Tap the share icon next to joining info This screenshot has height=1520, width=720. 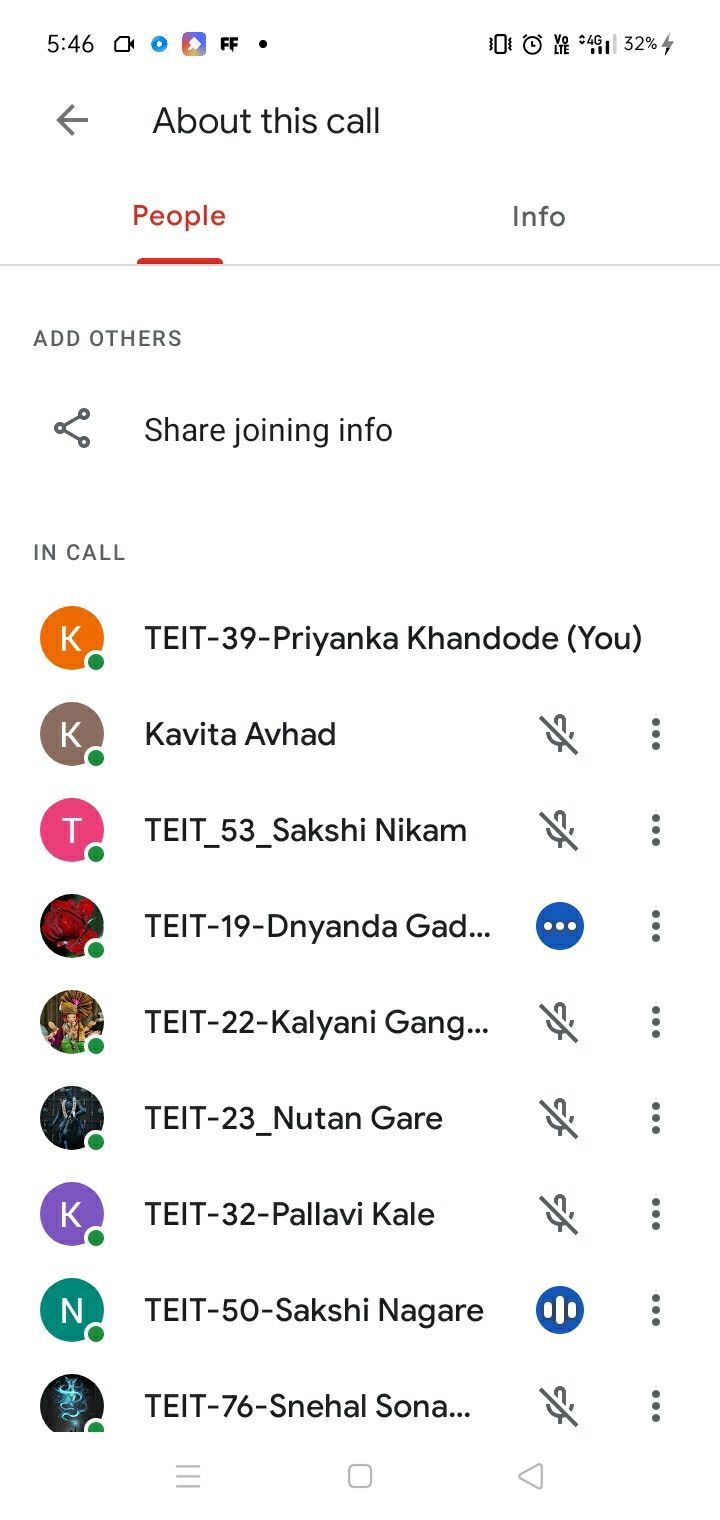pos(72,429)
